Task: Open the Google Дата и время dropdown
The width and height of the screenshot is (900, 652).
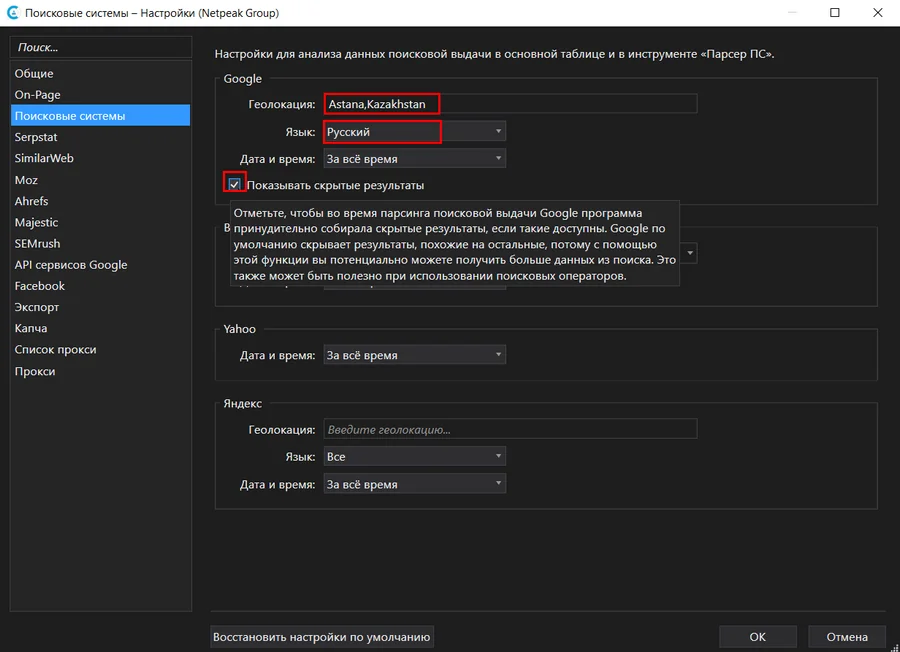Action: [414, 158]
